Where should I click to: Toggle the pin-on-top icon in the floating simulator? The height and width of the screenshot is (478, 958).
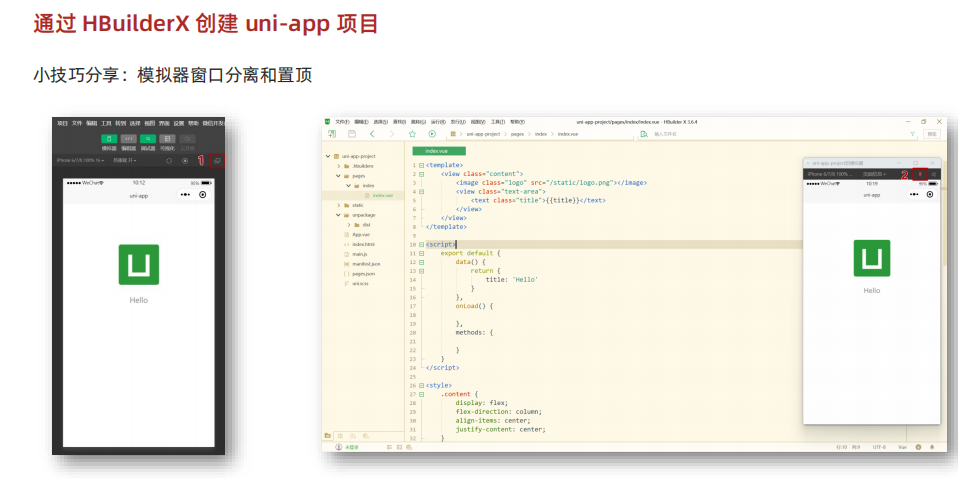pyautogui.click(x=920, y=174)
